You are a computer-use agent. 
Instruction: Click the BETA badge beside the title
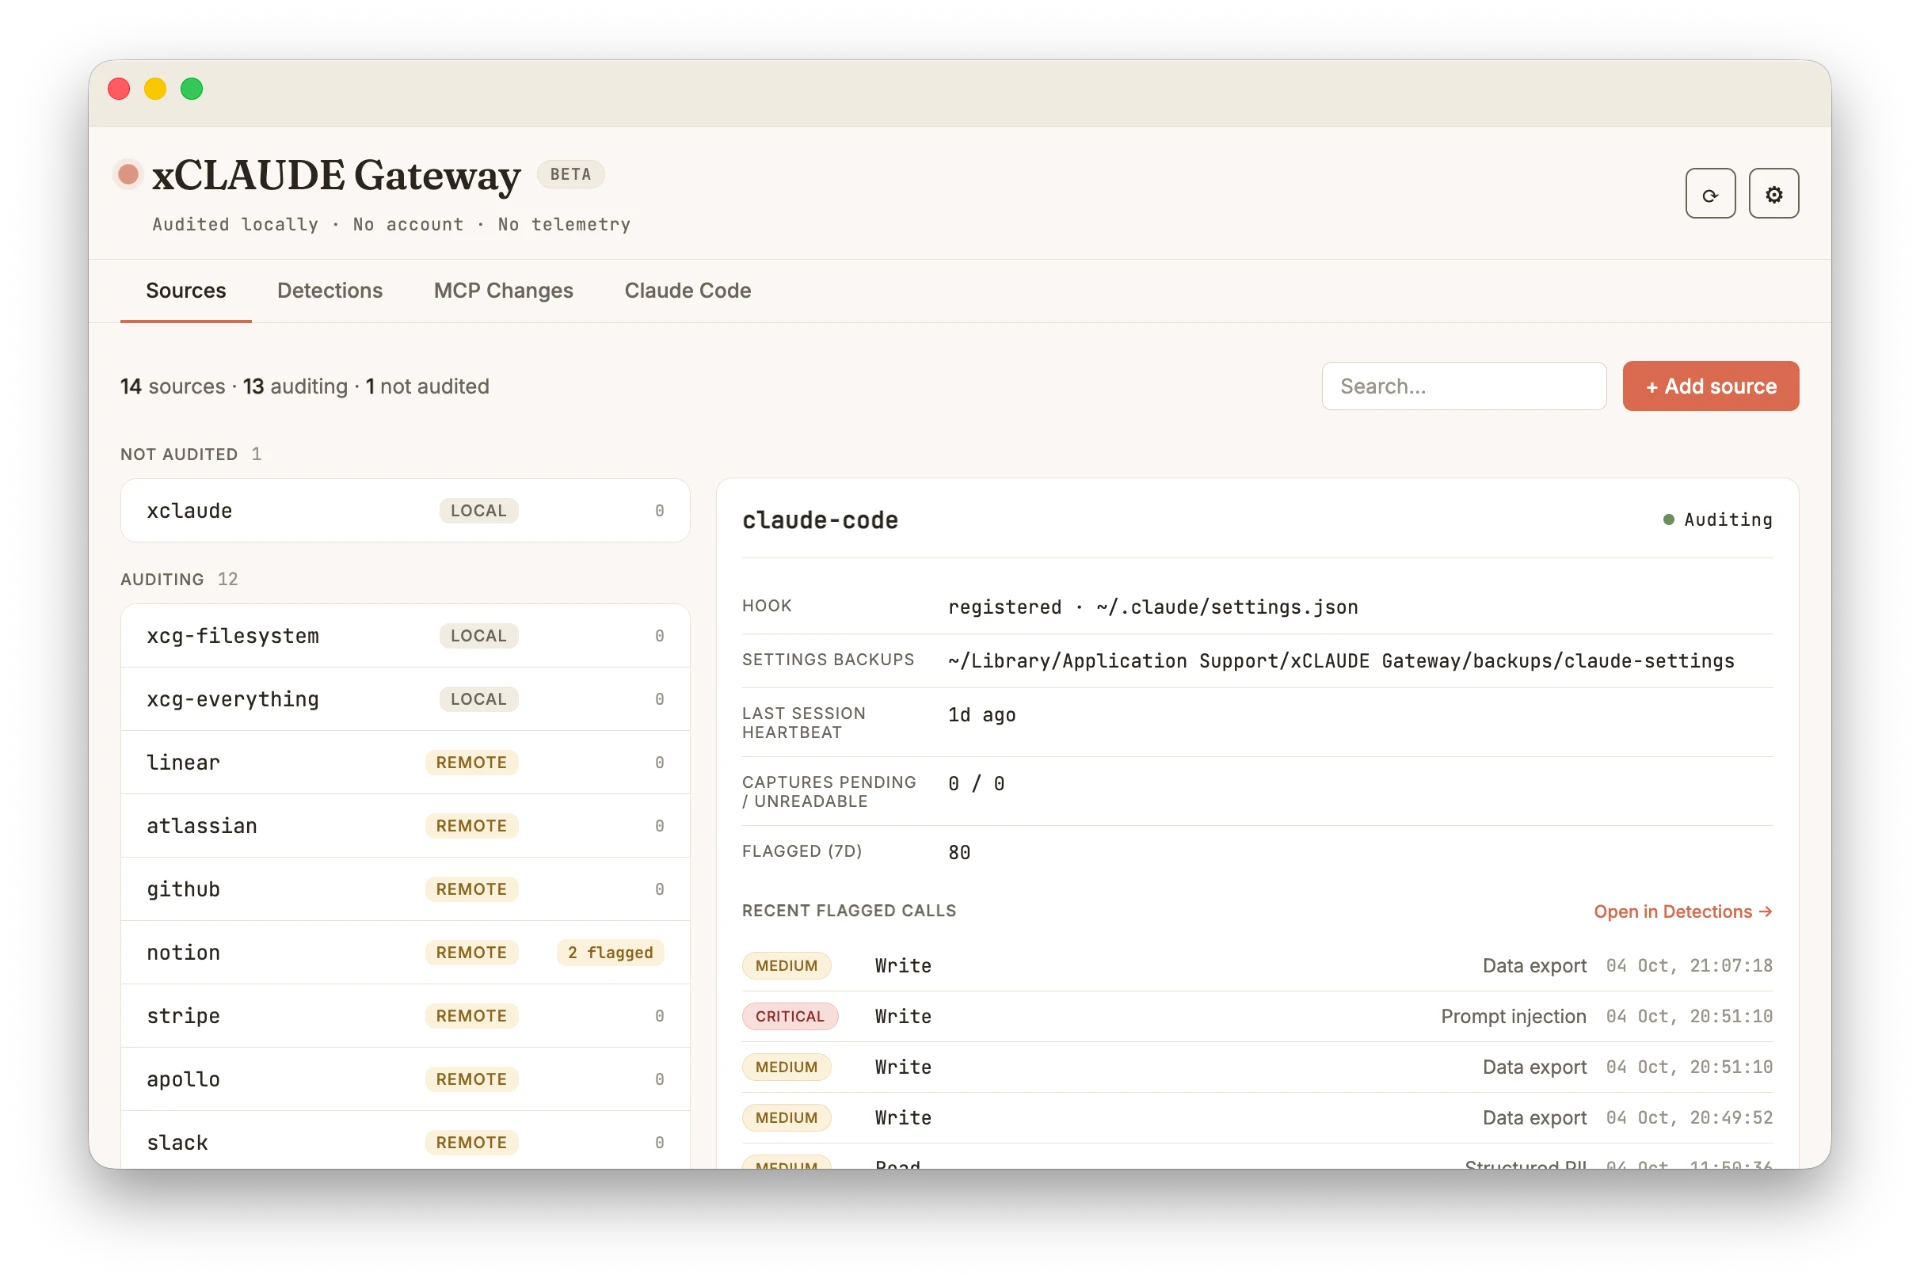click(570, 174)
